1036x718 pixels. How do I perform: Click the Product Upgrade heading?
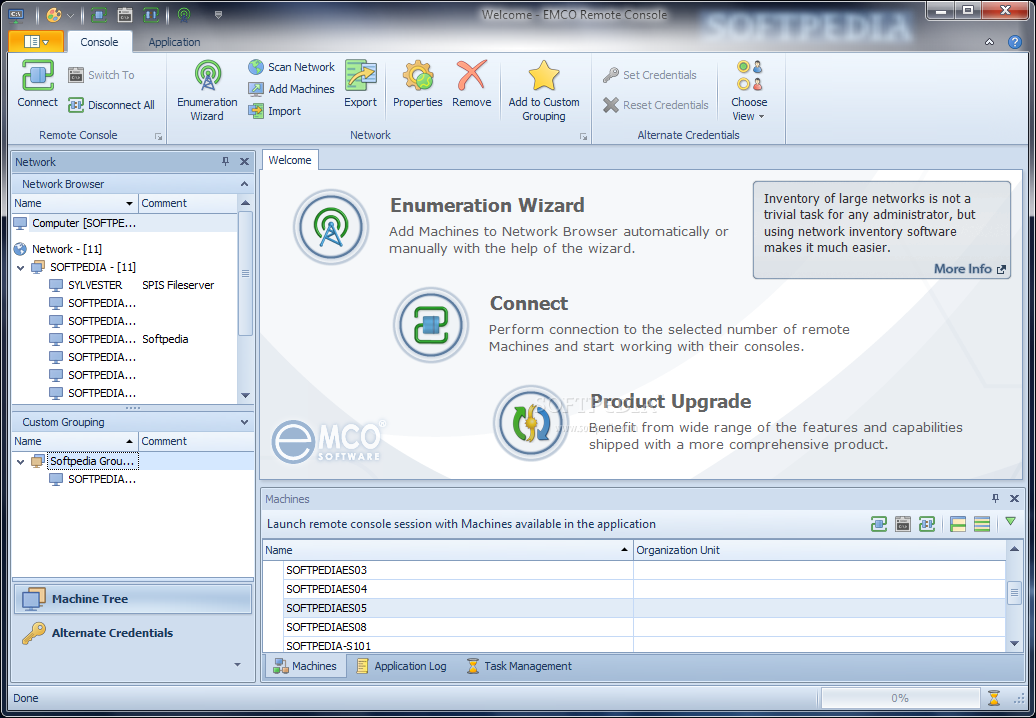(x=671, y=402)
